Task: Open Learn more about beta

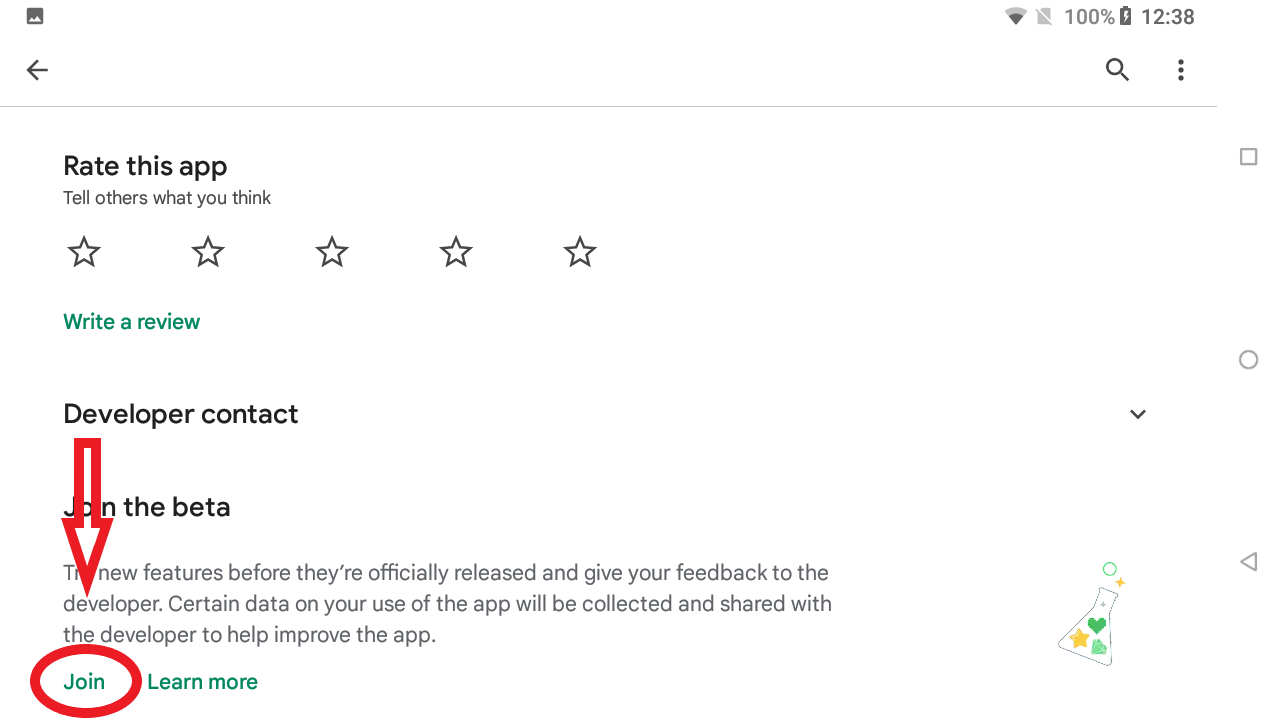Action: pyautogui.click(x=202, y=682)
